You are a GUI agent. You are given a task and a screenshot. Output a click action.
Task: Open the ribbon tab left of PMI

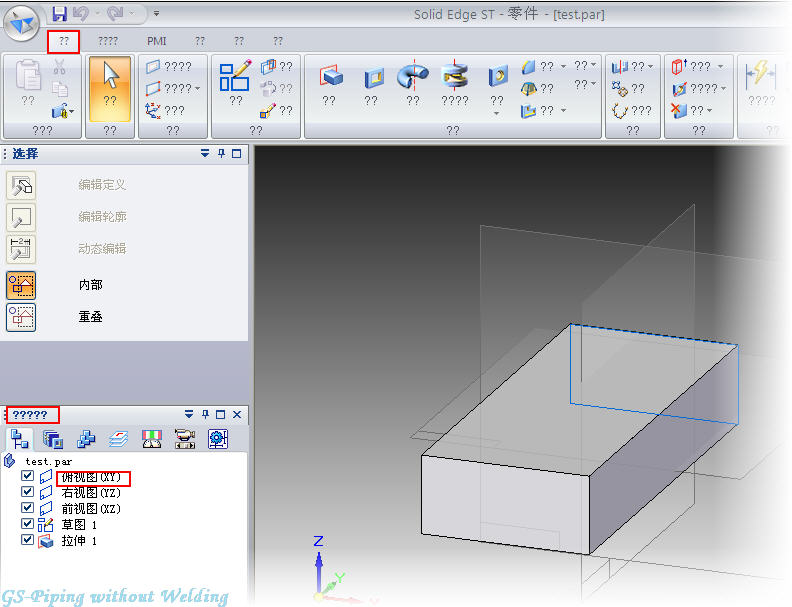click(108, 41)
